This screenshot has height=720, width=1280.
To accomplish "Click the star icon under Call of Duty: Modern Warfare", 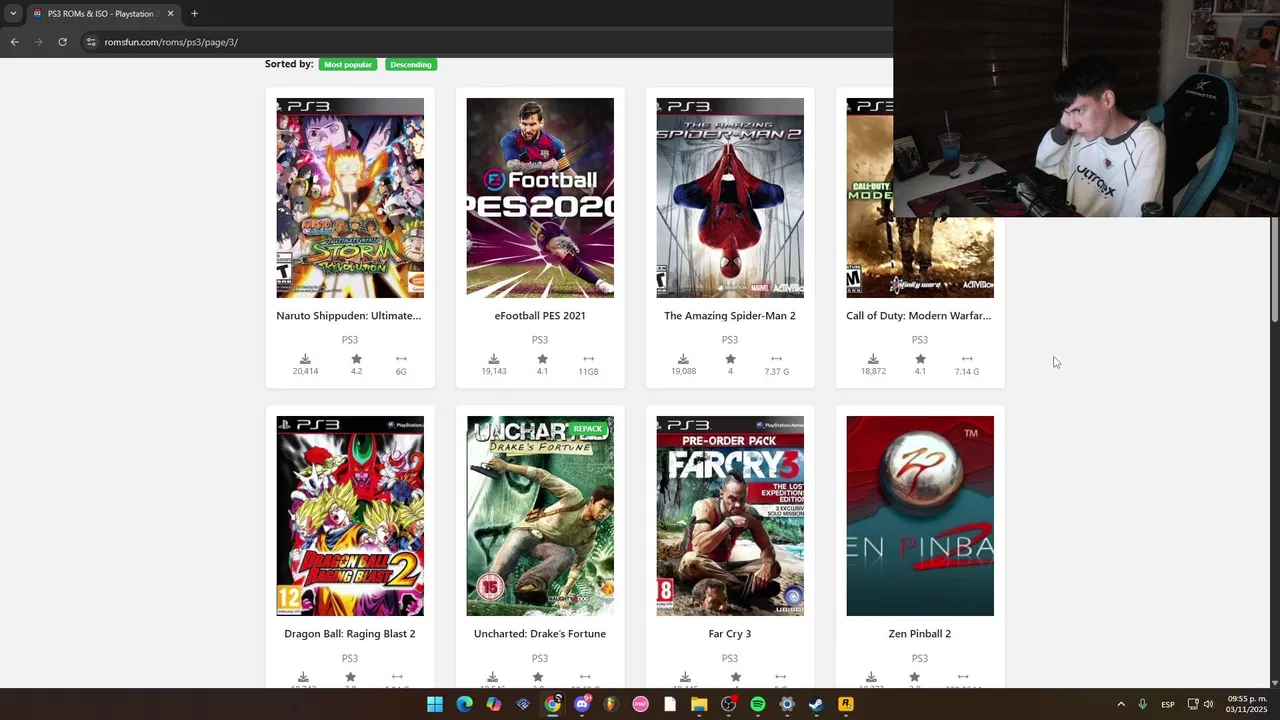I will pyautogui.click(x=920, y=359).
